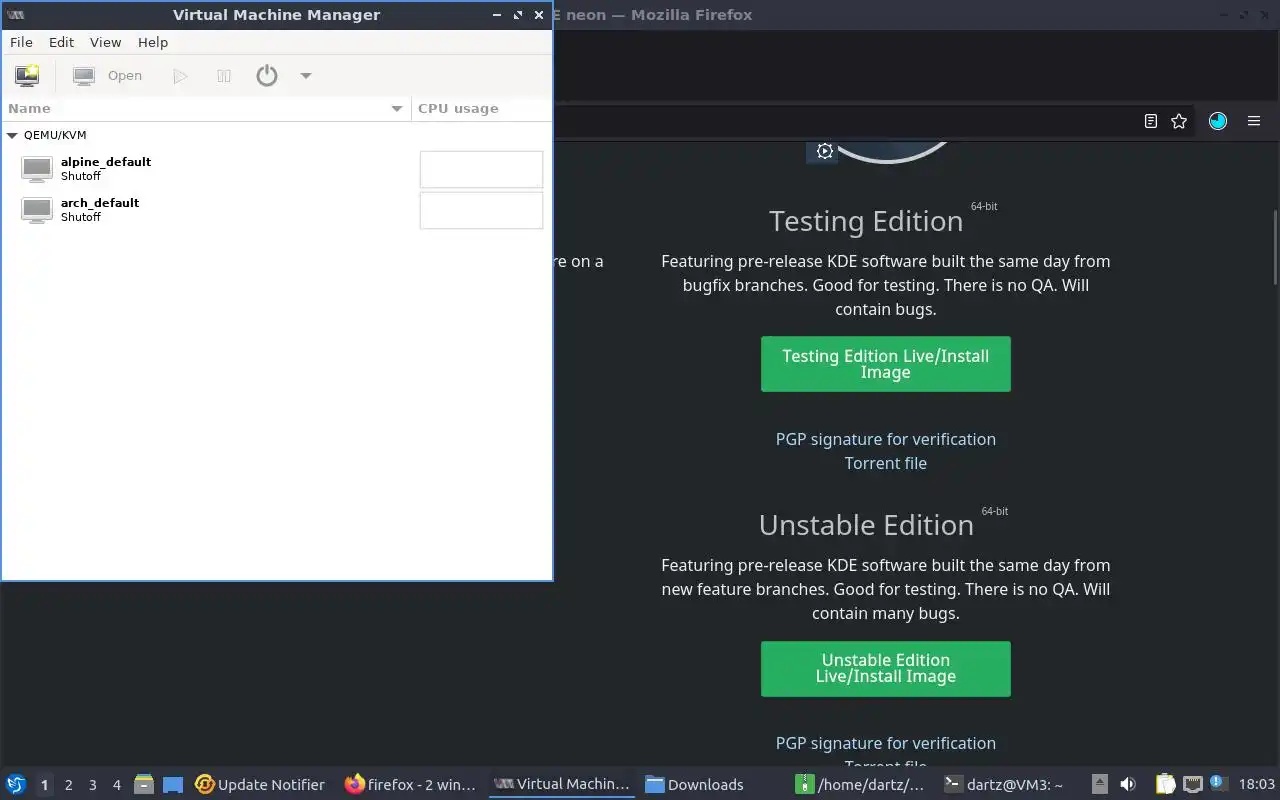Click arch_default CPU usage graph
Screen dimensions: 1280x800
click(x=481, y=210)
